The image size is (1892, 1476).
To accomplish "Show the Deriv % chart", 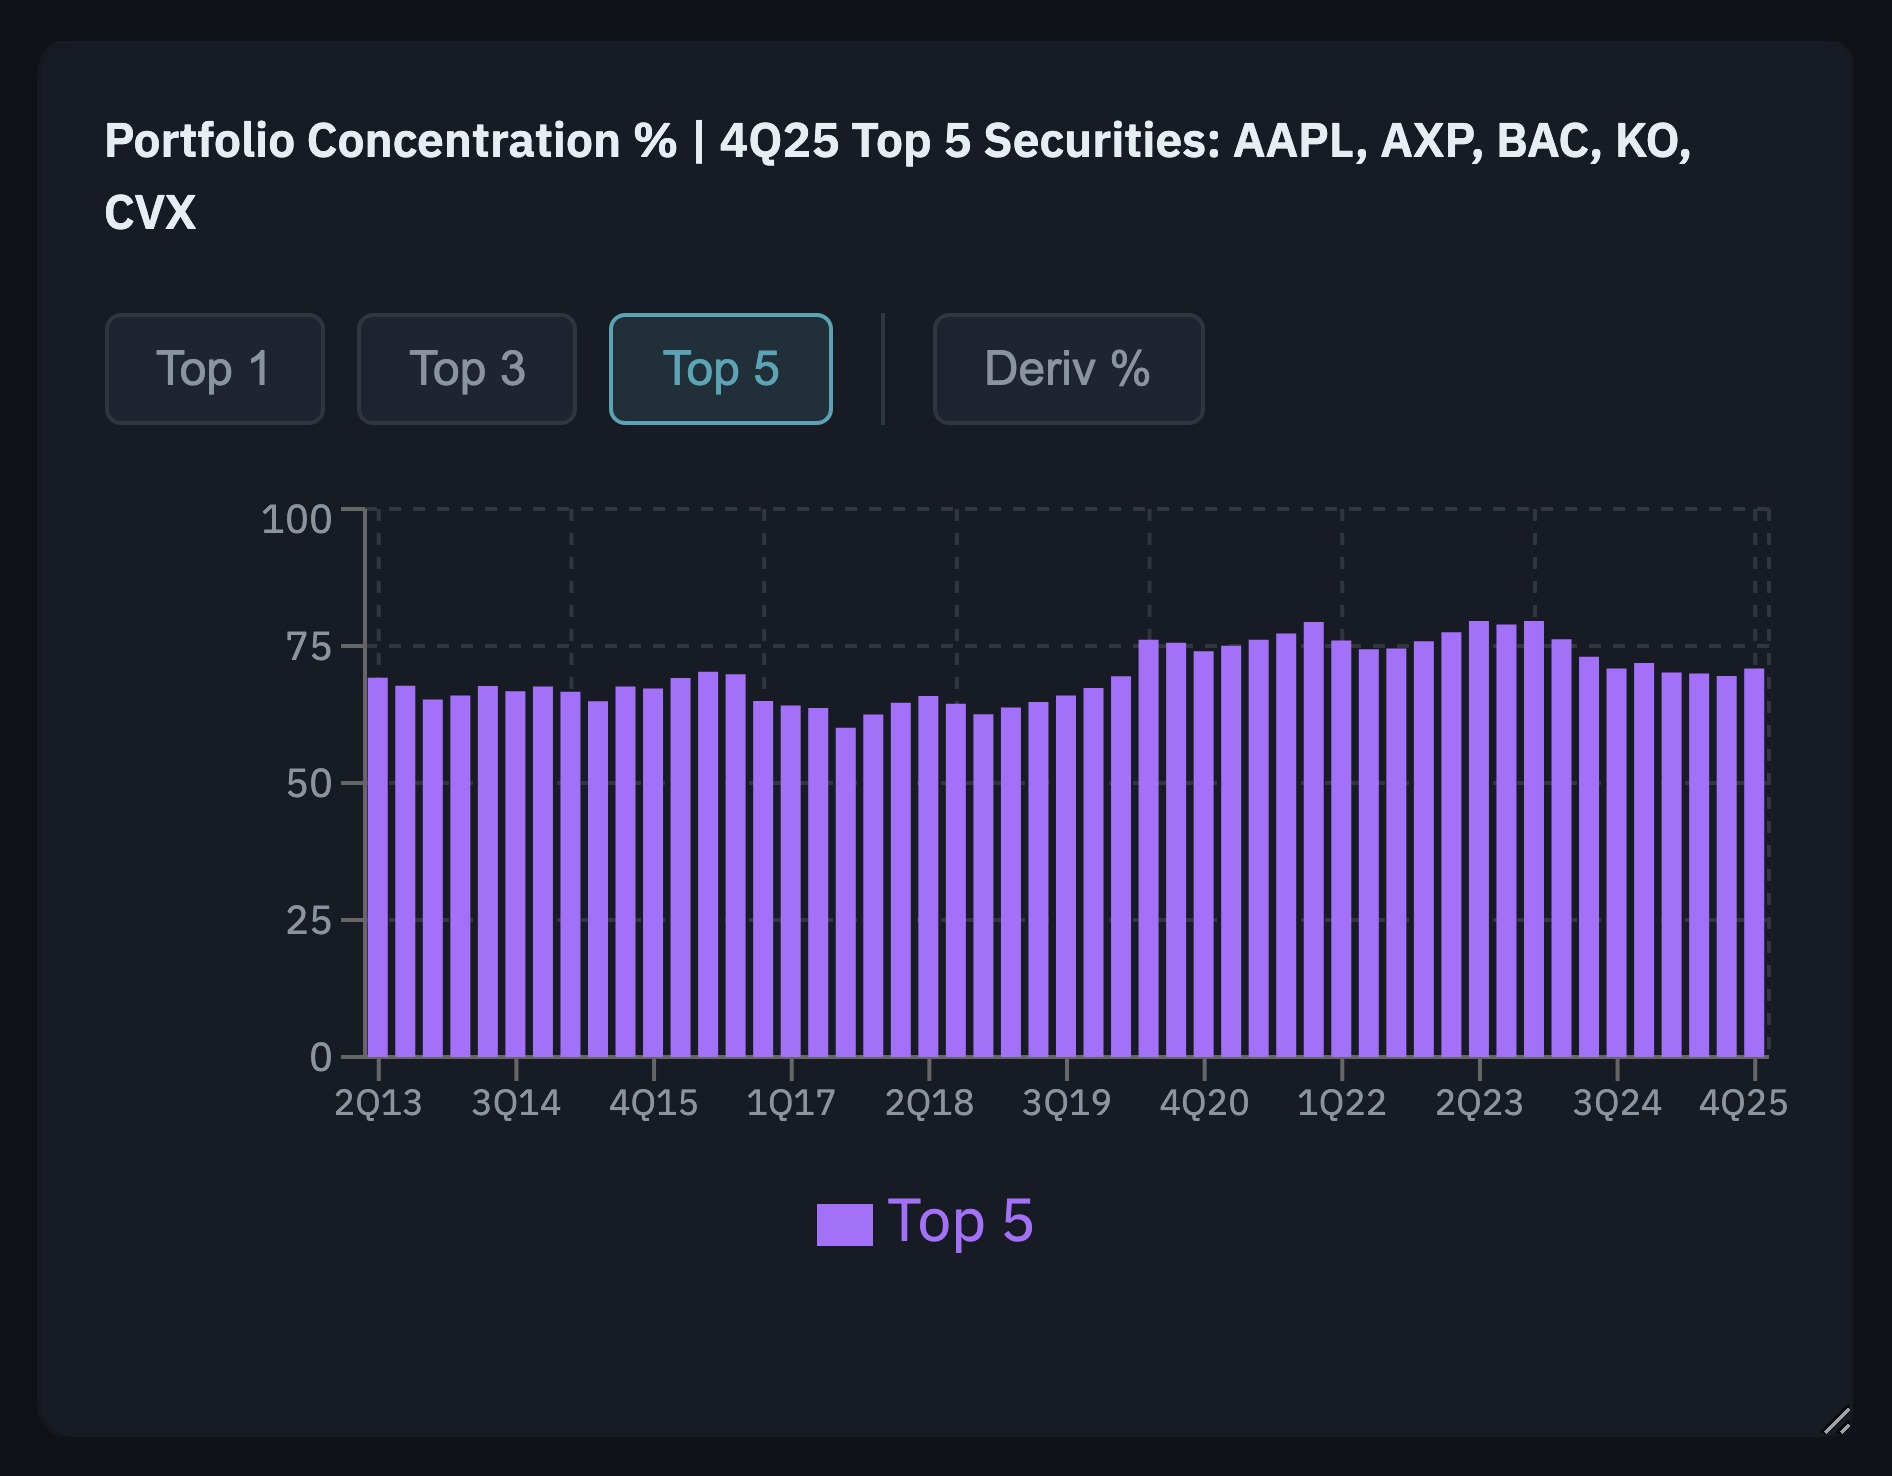I will coord(1068,369).
